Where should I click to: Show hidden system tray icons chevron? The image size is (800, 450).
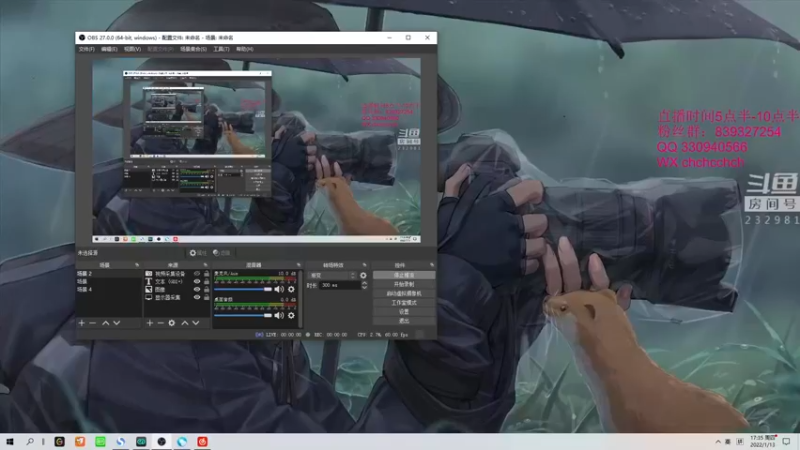[x=718, y=441]
